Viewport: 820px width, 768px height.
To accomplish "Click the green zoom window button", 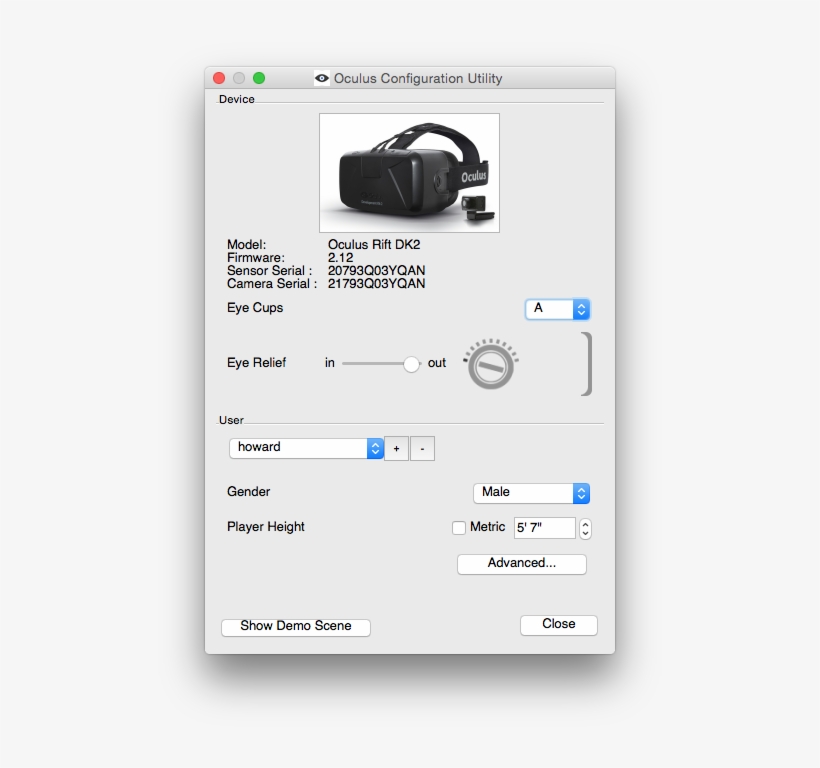I will [x=259, y=78].
